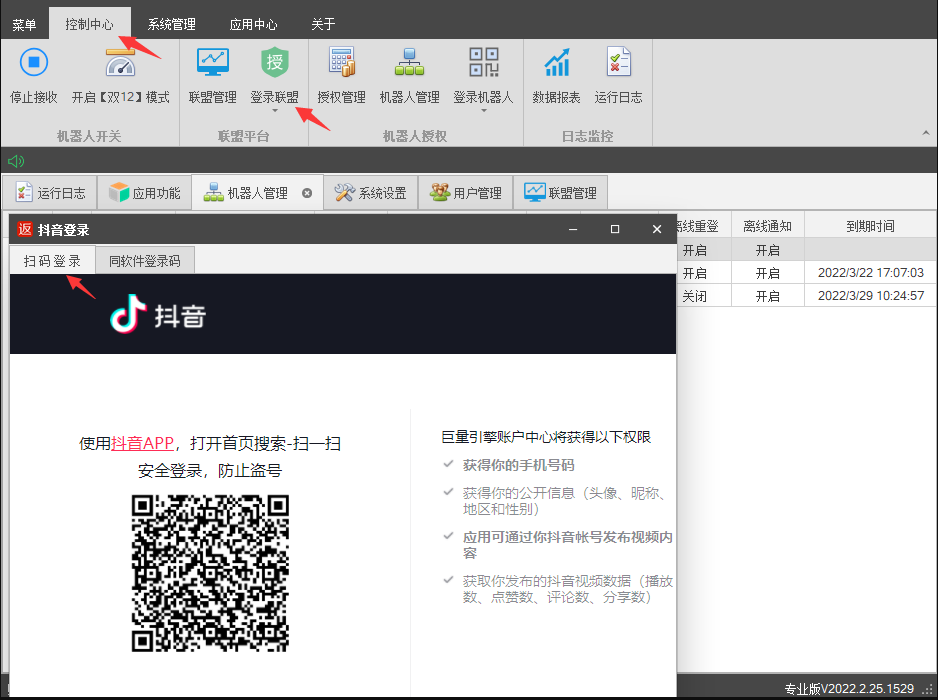Click the 日志监控 group label

(587, 136)
